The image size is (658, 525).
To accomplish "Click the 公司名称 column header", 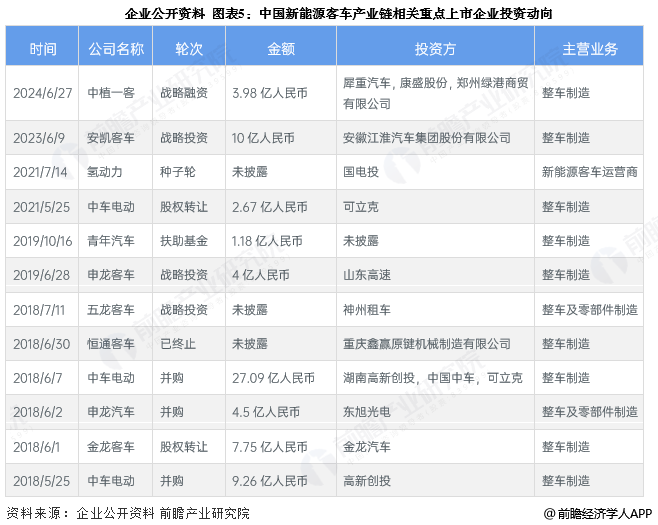I will [x=115, y=46].
